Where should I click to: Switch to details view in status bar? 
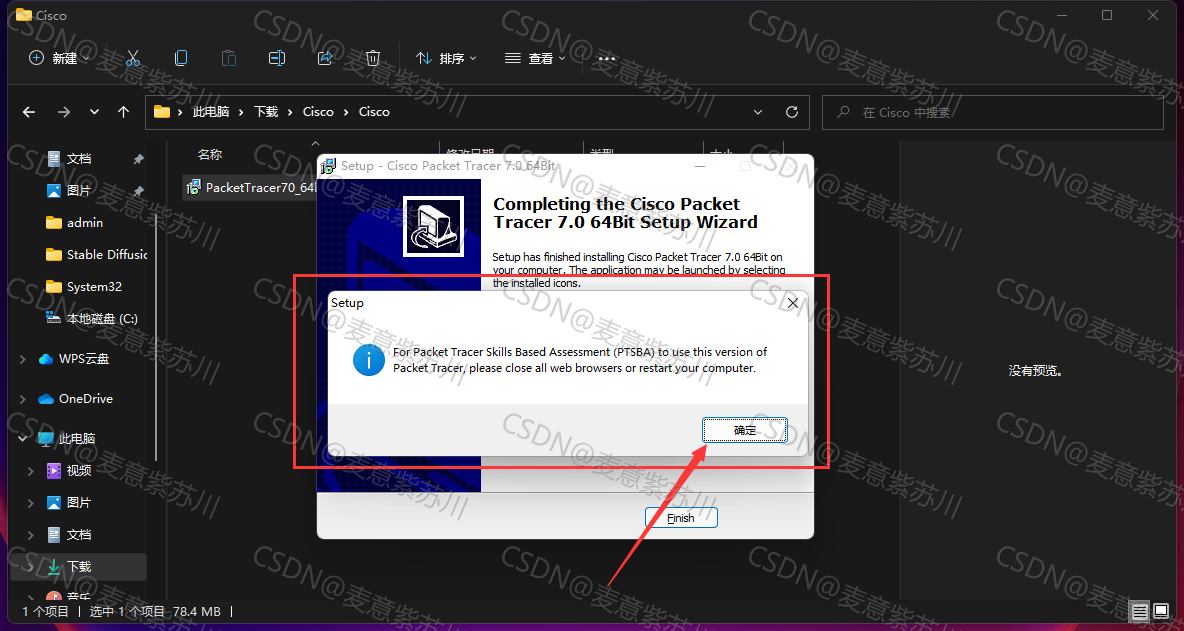coord(1139,611)
